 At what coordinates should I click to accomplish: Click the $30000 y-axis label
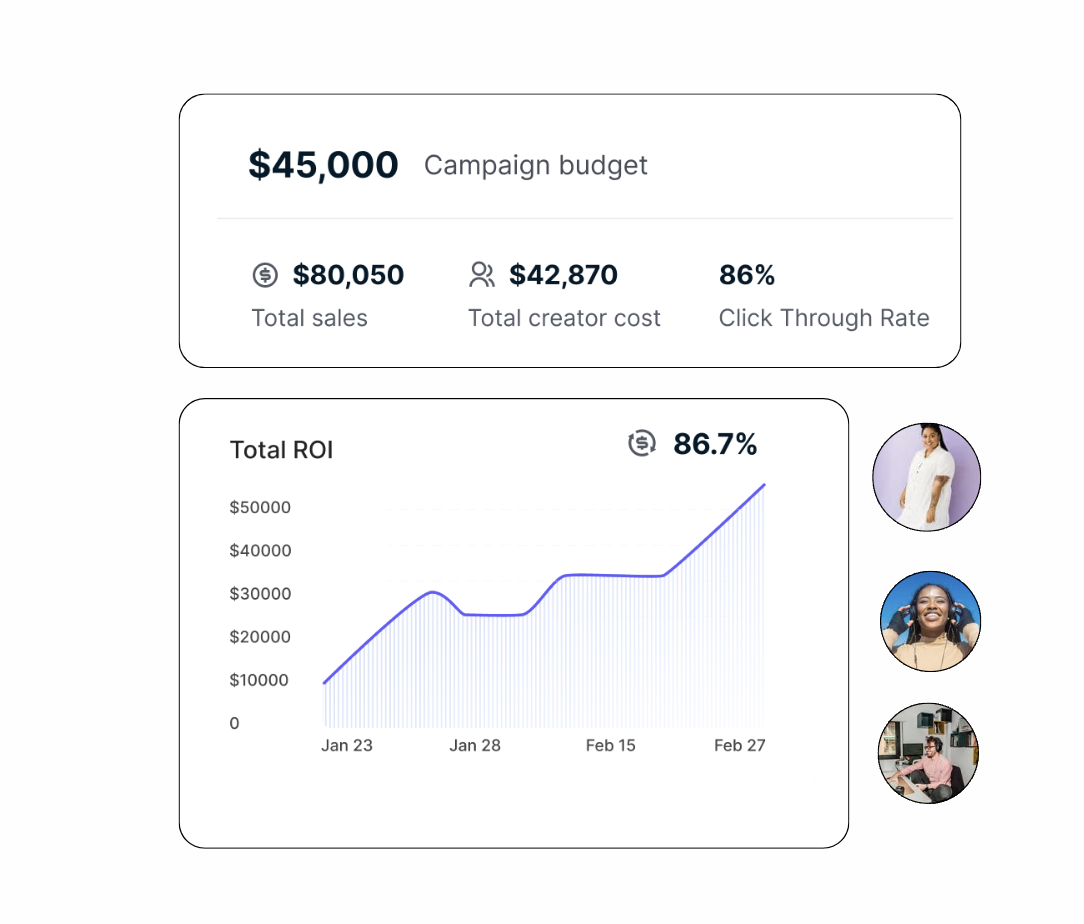pos(260,594)
